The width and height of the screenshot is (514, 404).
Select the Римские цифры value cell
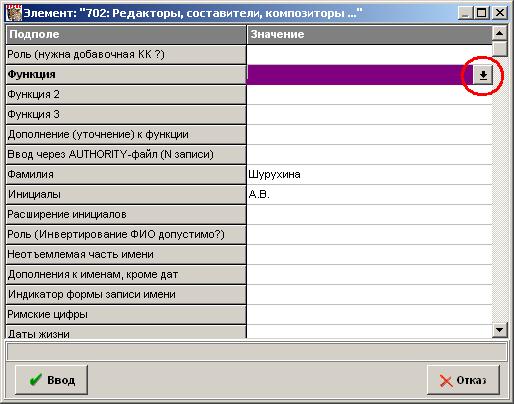click(x=369, y=314)
